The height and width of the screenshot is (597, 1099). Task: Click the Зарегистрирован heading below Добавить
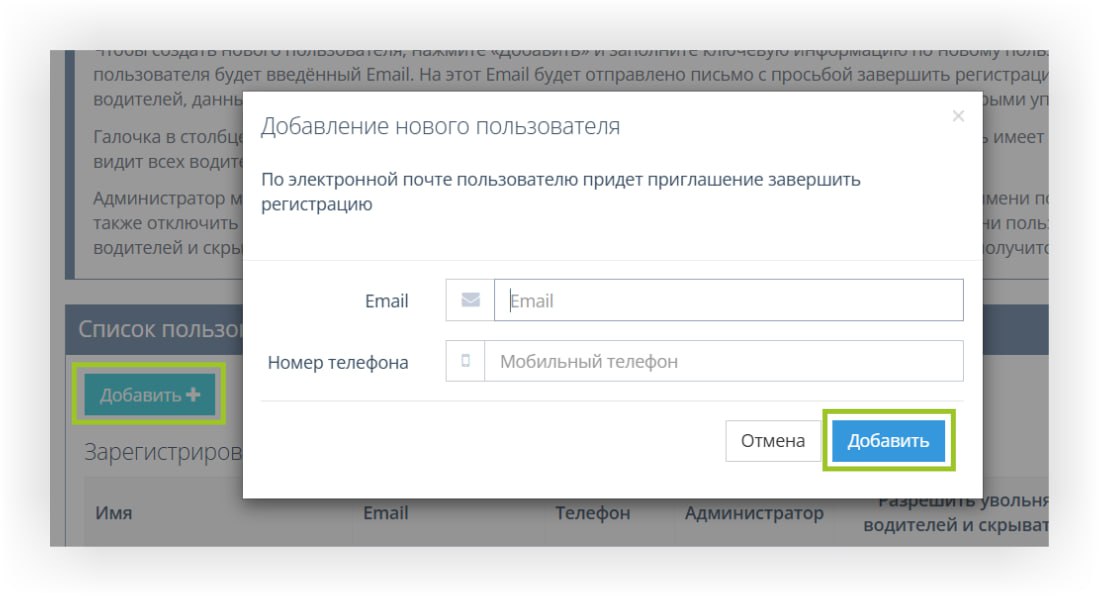[153, 450]
